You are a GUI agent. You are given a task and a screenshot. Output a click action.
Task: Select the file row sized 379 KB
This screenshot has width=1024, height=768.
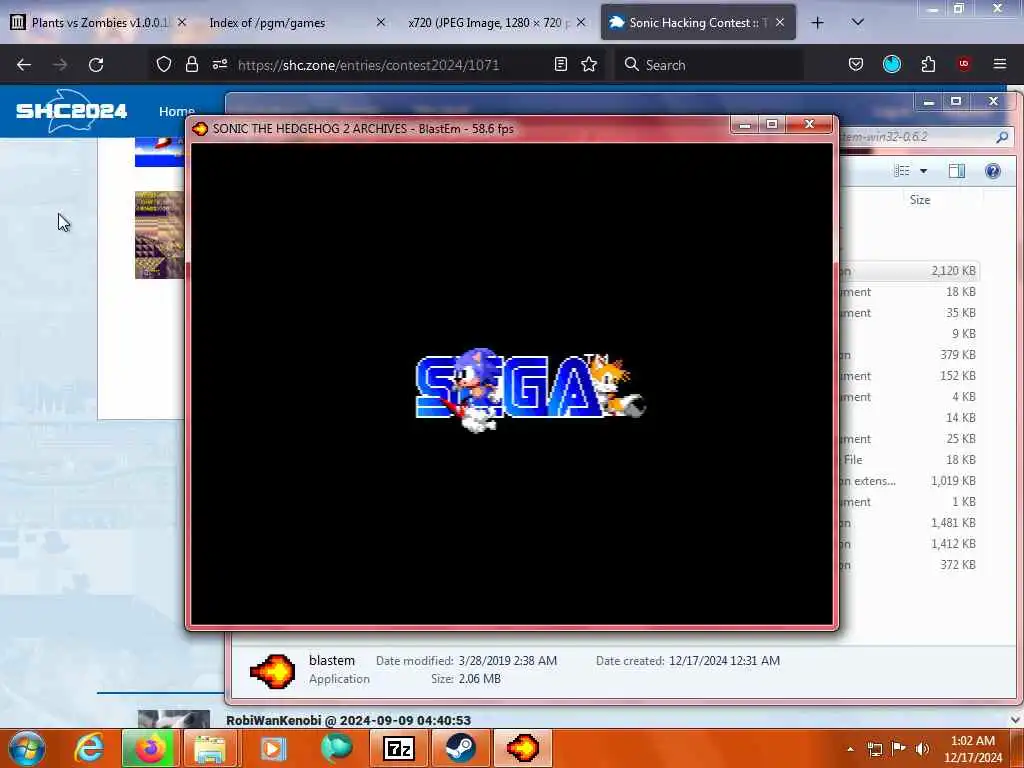point(909,355)
